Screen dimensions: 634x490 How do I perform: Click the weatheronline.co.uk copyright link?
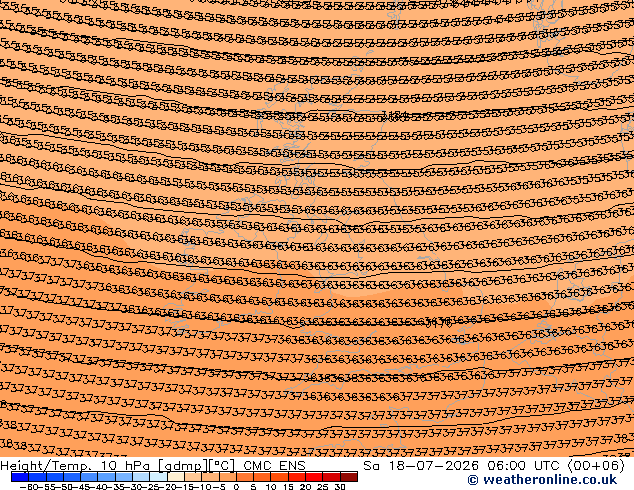point(542,480)
